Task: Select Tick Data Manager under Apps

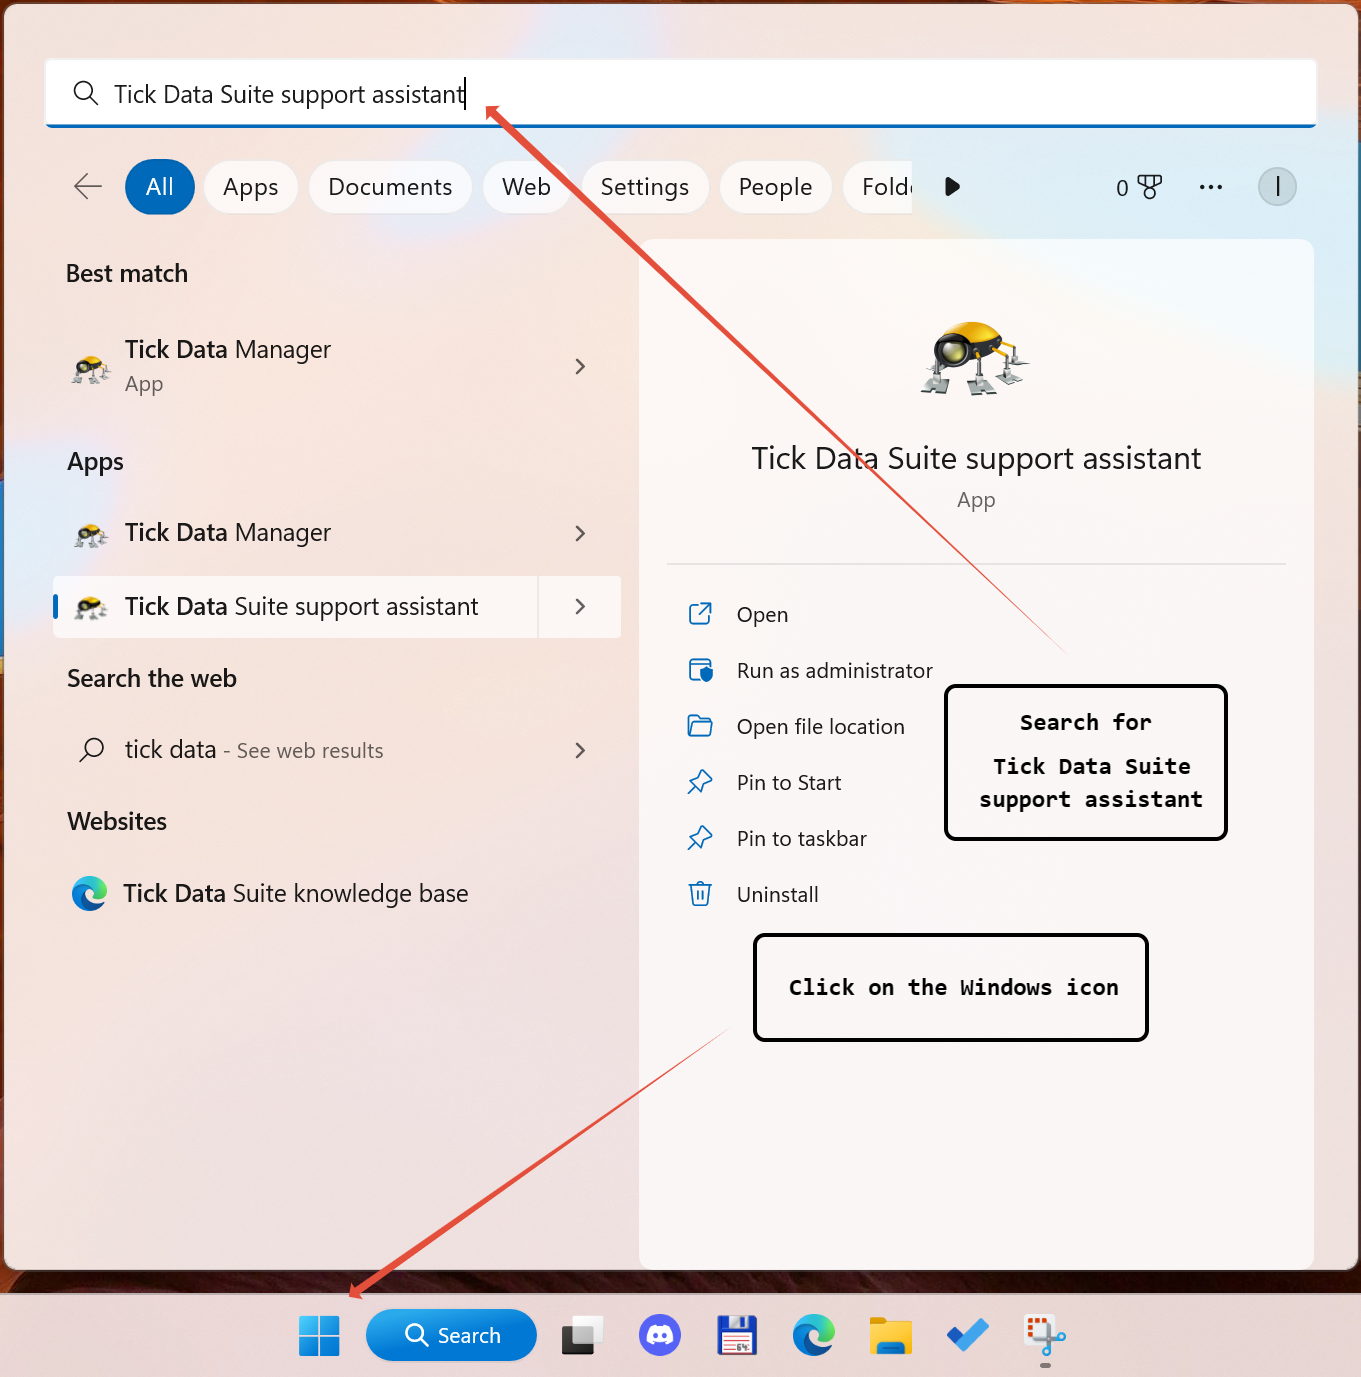Action: [296, 533]
